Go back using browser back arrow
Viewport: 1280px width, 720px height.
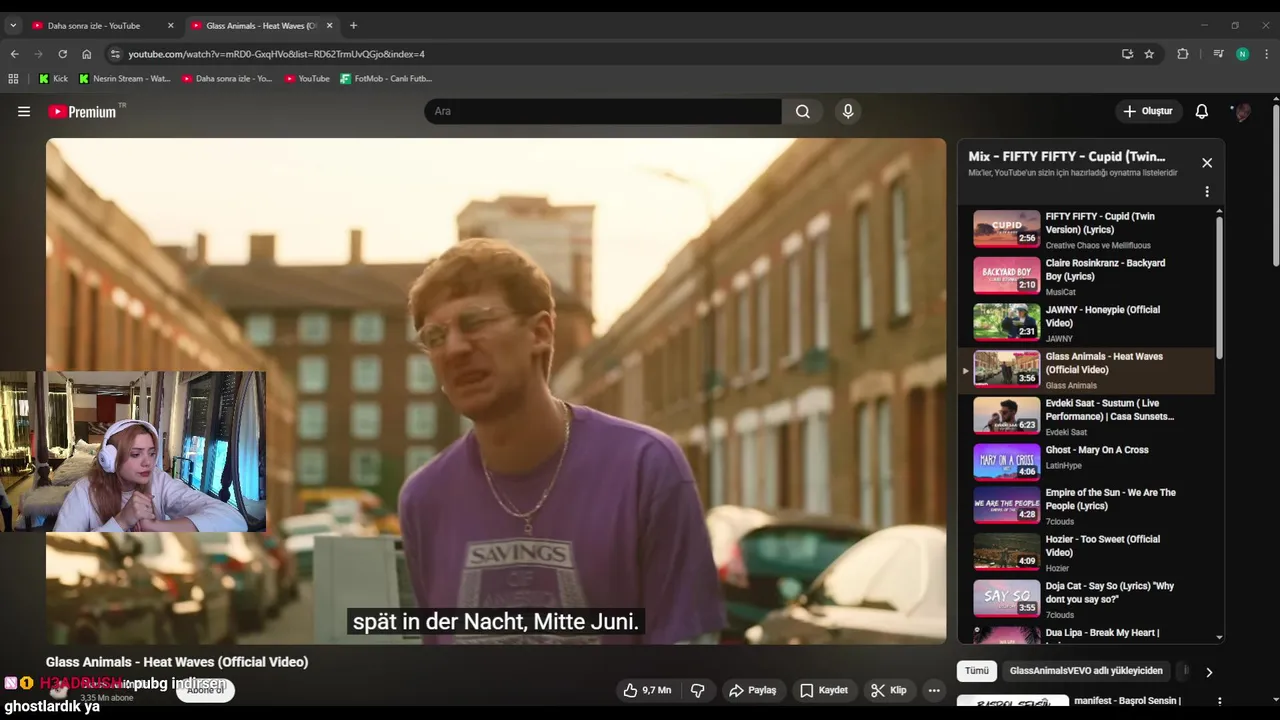point(14,54)
